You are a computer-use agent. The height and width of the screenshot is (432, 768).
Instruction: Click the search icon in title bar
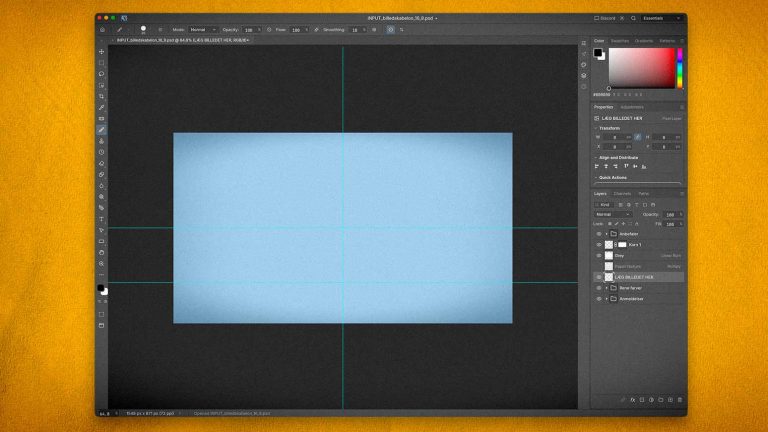(633, 18)
